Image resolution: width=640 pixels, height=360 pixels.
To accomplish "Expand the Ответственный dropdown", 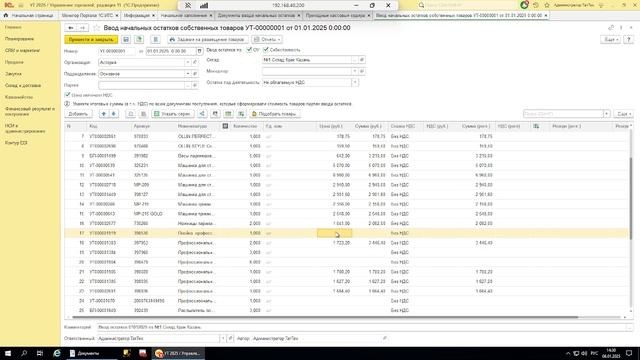I will pos(223,338).
